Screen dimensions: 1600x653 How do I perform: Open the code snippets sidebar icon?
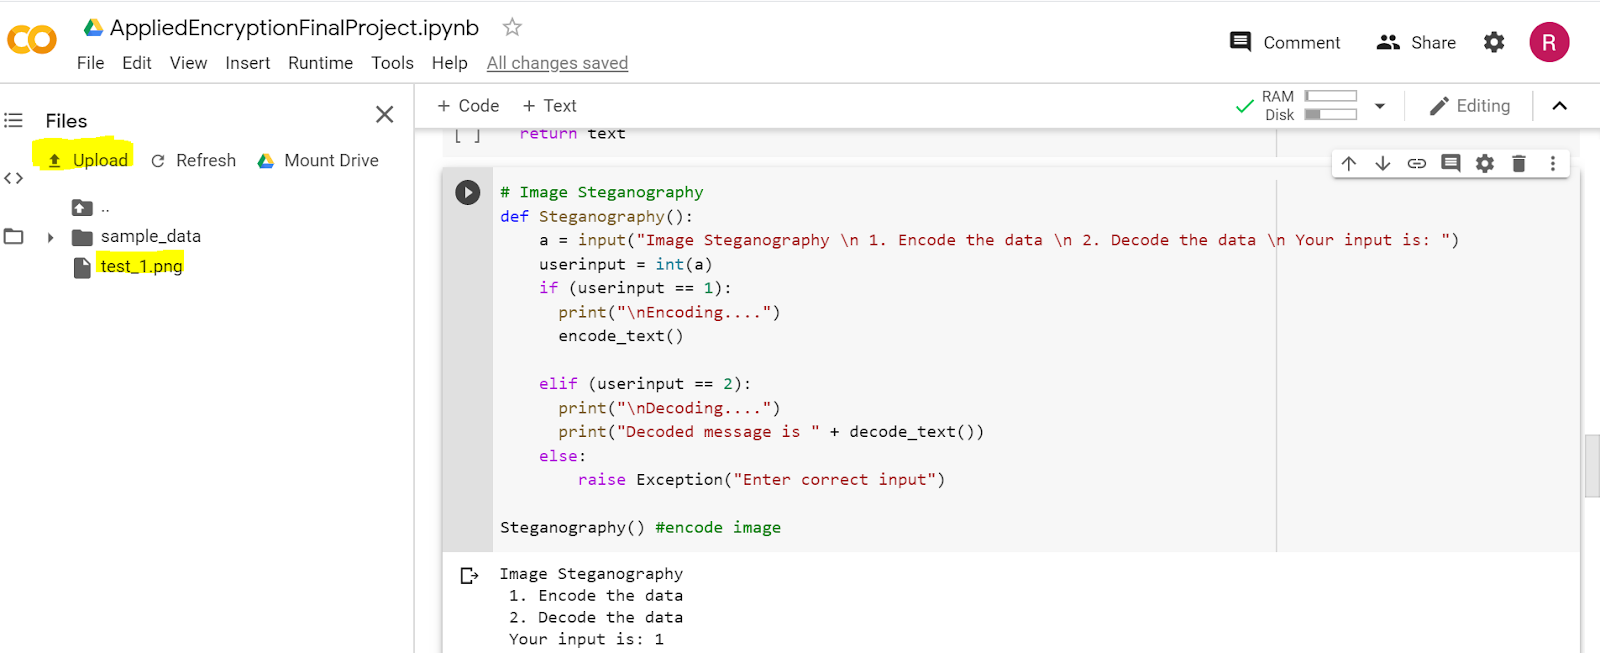[13, 178]
